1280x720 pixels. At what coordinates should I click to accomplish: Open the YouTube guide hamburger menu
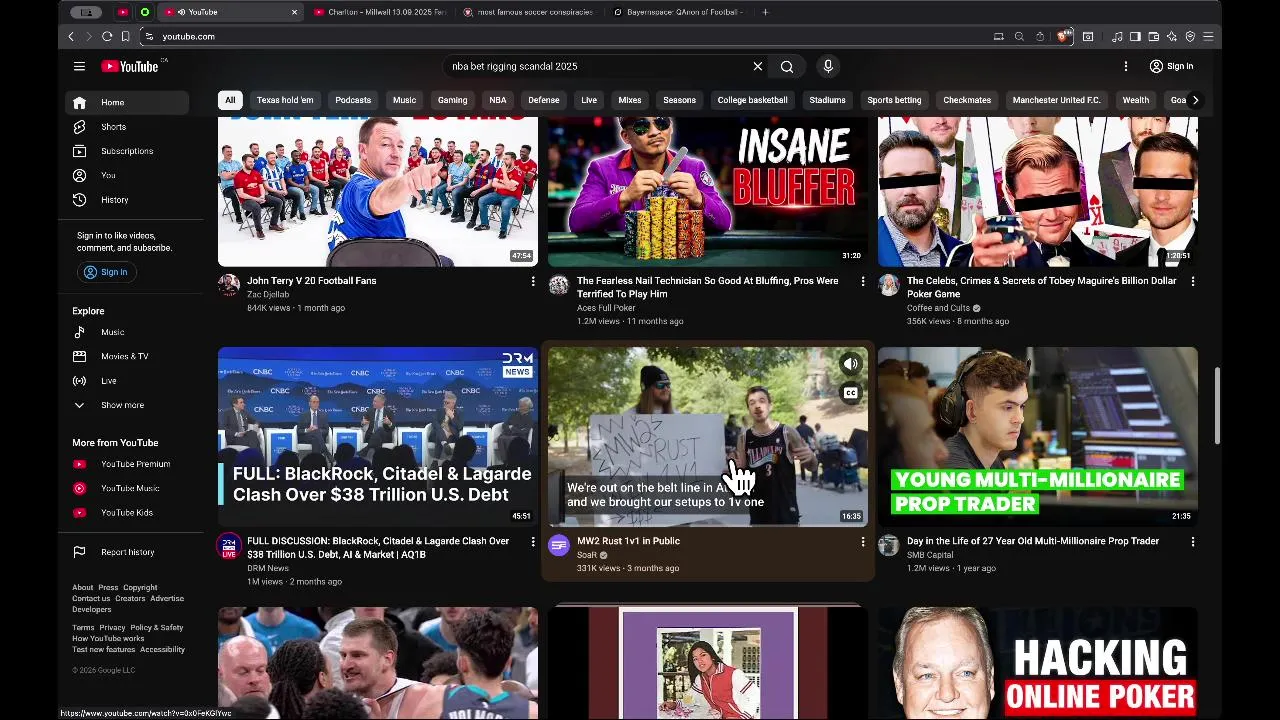(x=79, y=66)
